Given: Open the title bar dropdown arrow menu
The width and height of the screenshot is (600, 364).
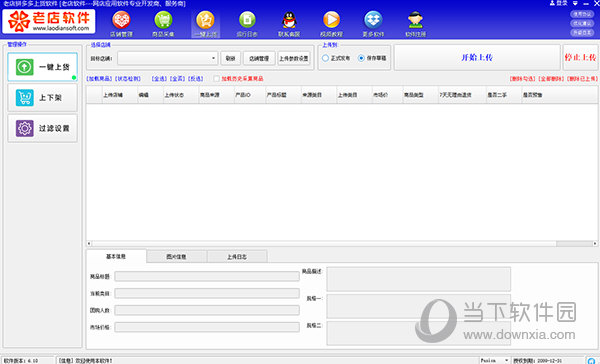Looking at the screenshot, I should coord(575,3).
